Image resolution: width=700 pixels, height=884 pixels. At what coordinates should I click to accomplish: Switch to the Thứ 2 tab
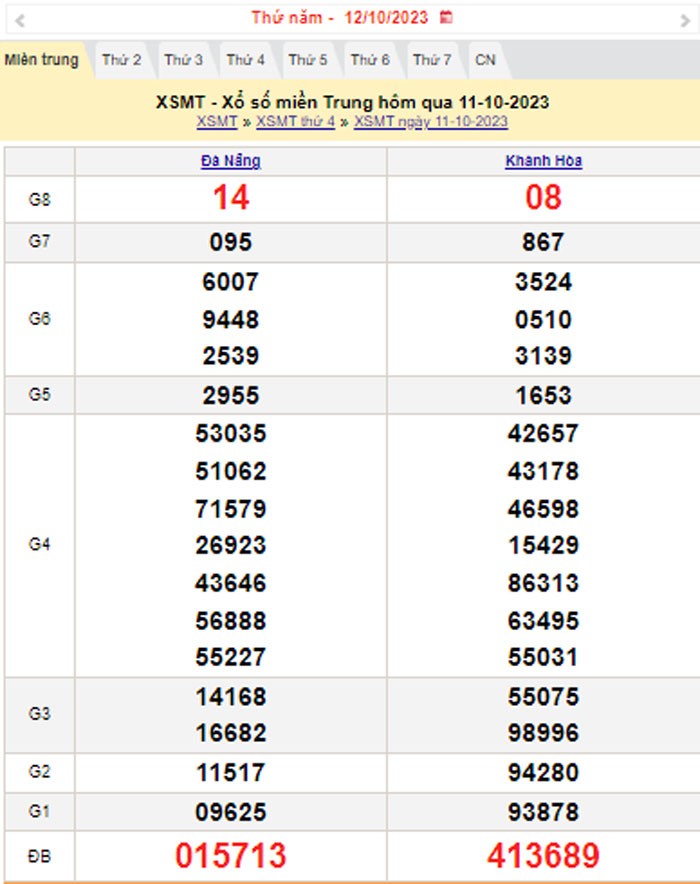click(x=121, y=60)
